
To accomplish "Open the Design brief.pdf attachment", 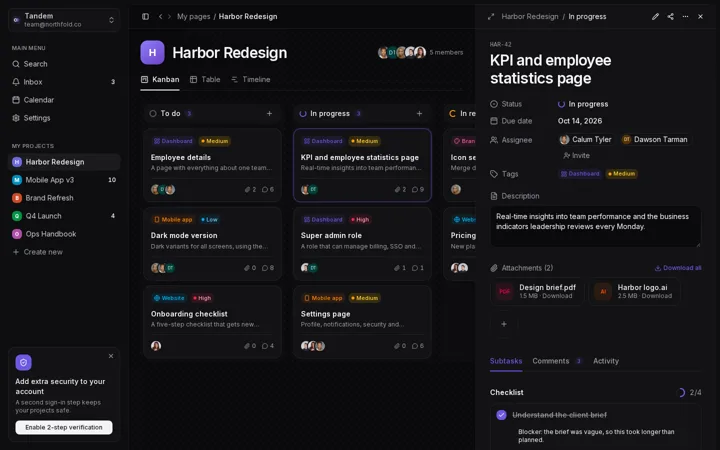I will pyautogui.click(x=537, y=291).
